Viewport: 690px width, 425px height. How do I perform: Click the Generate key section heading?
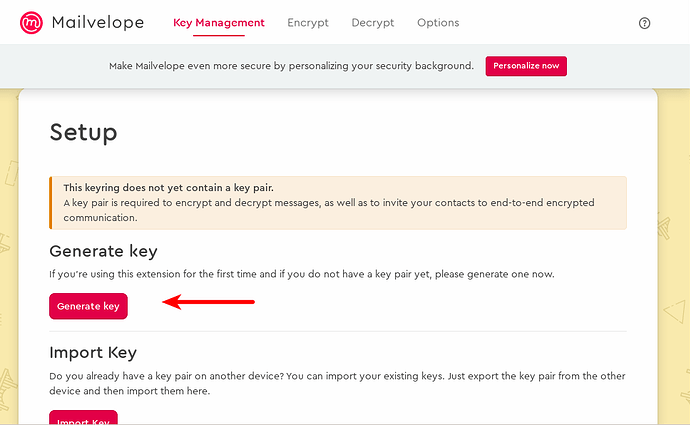tap(103, 251)
